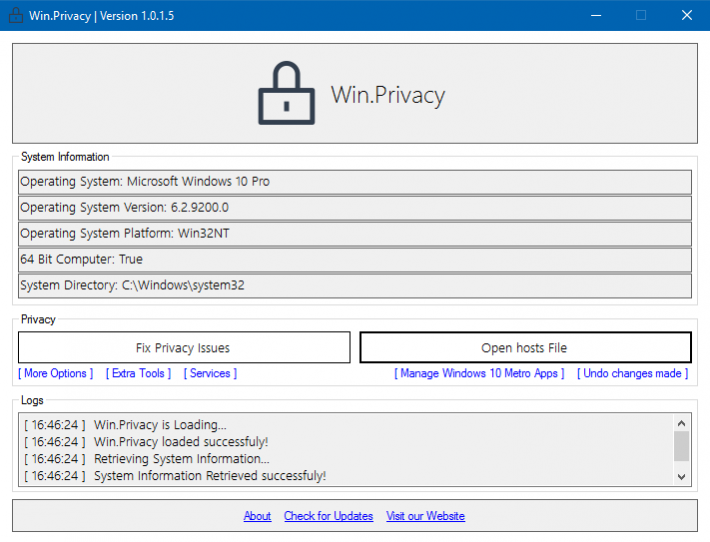Image resolution: width=710 pixels, height=542 pixels.
Task: Open the hosts file
Action: (x=525, y=347)
